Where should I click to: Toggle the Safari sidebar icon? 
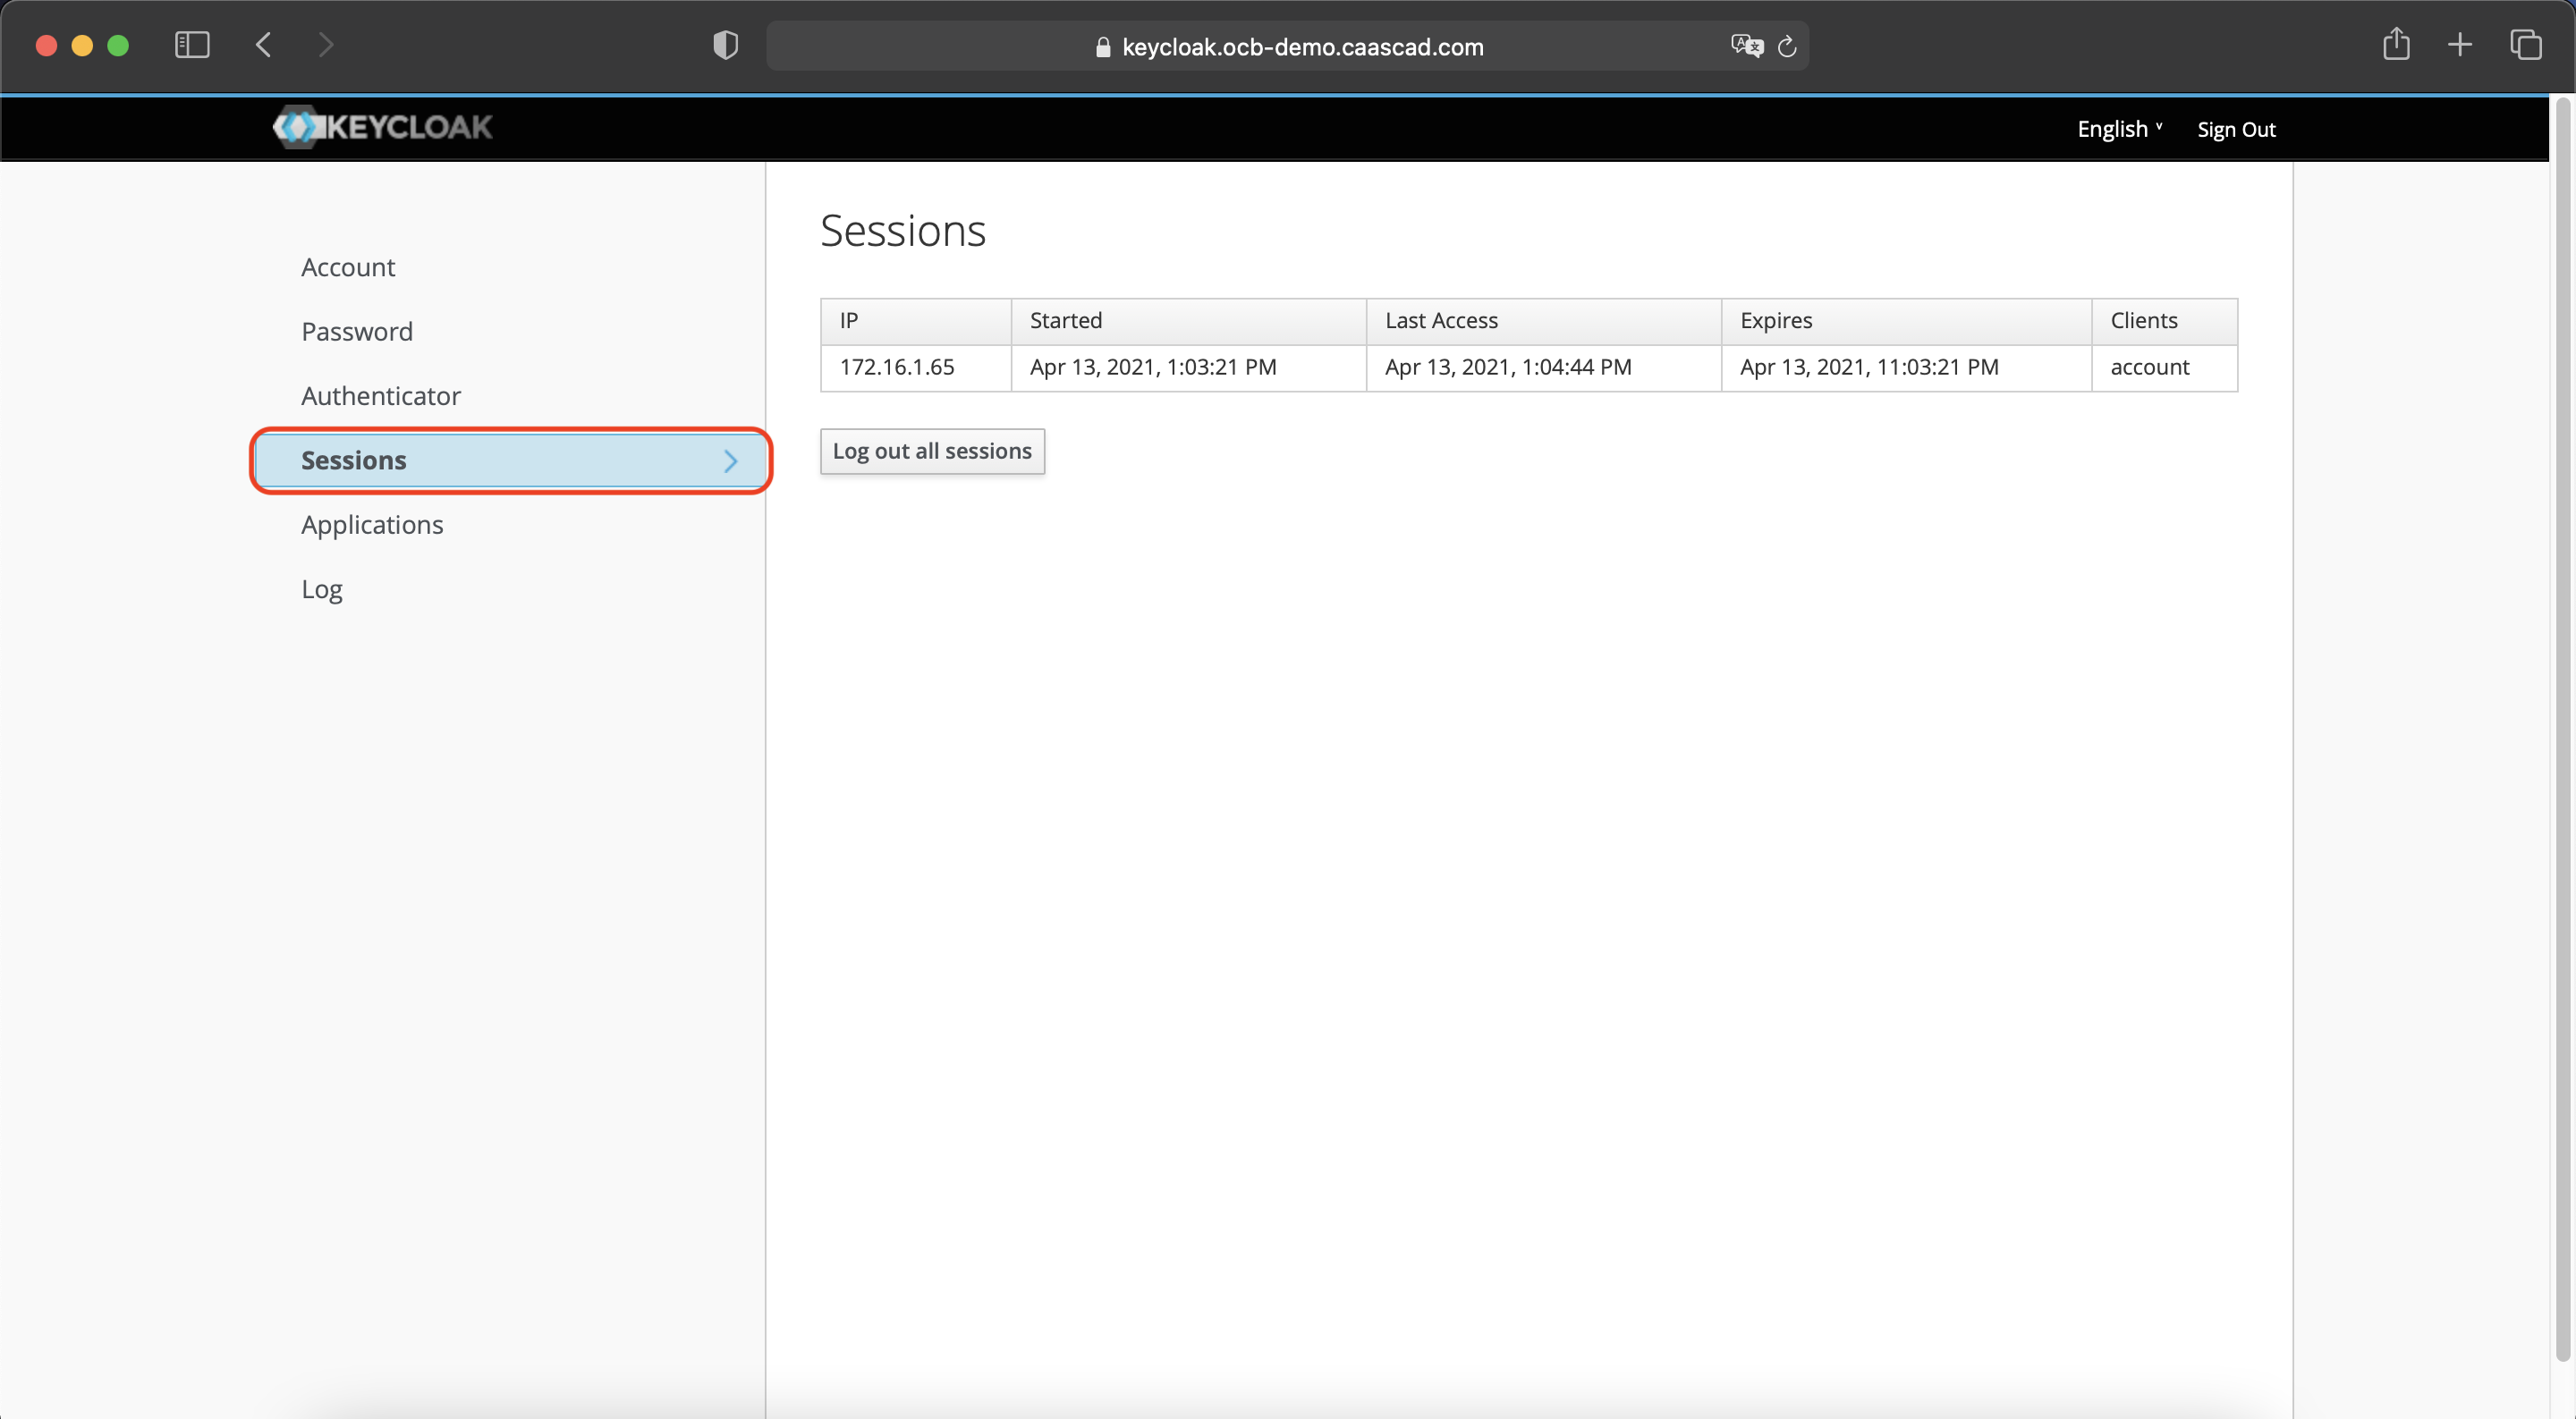192,45
